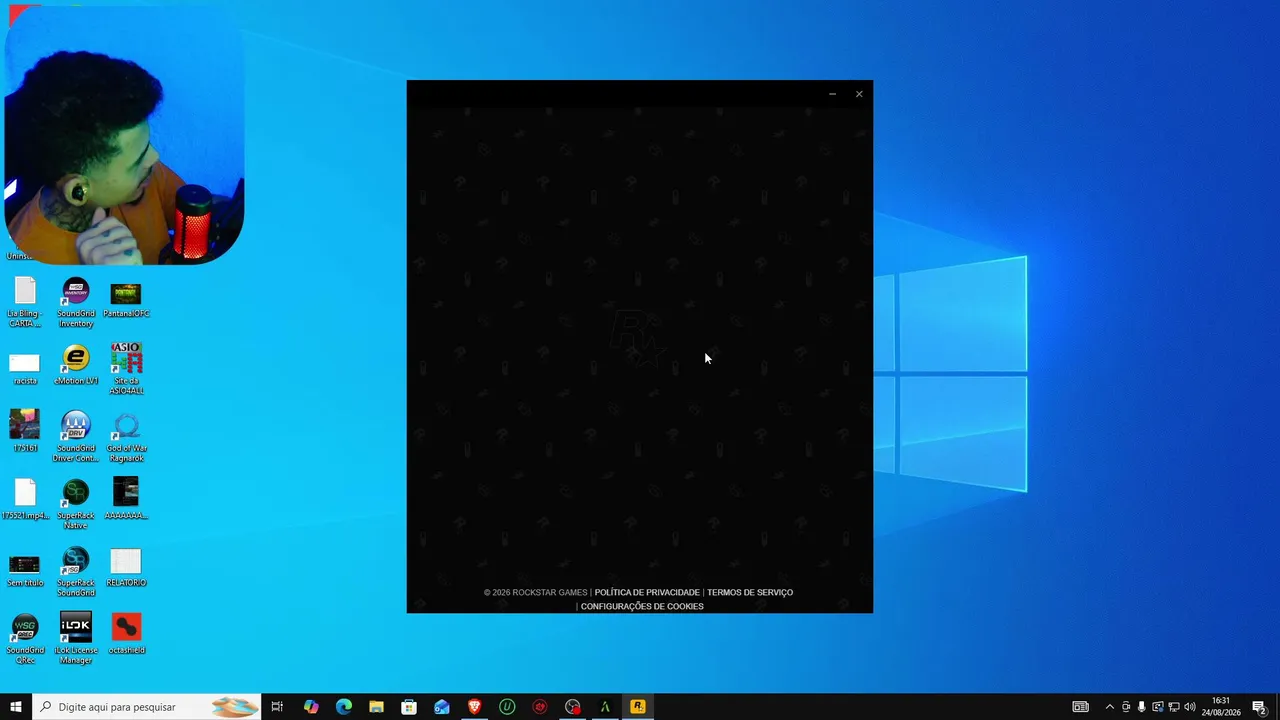Open Brave browser from the taskbar

[475, 707]
